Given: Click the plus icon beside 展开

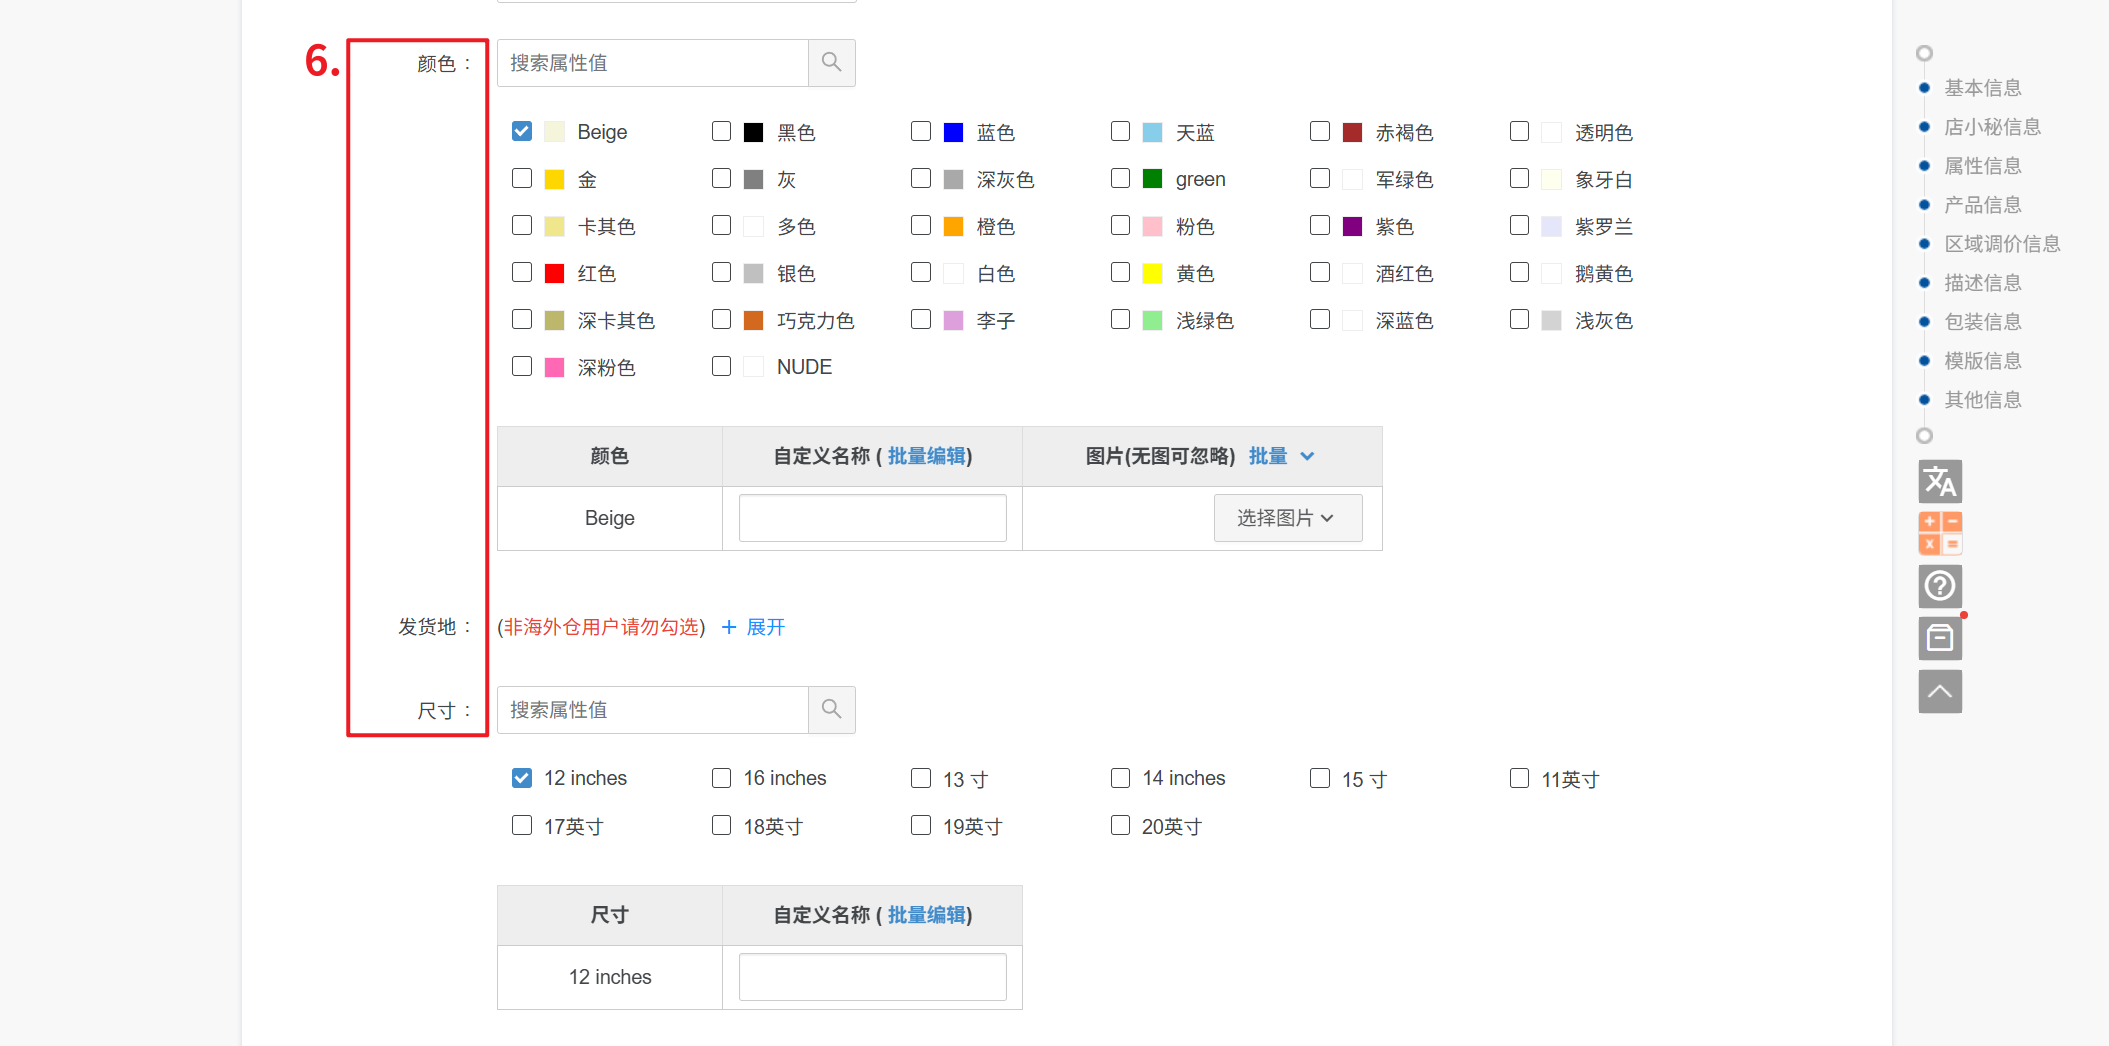Looking at the screenshot, I should pos(729,627).
